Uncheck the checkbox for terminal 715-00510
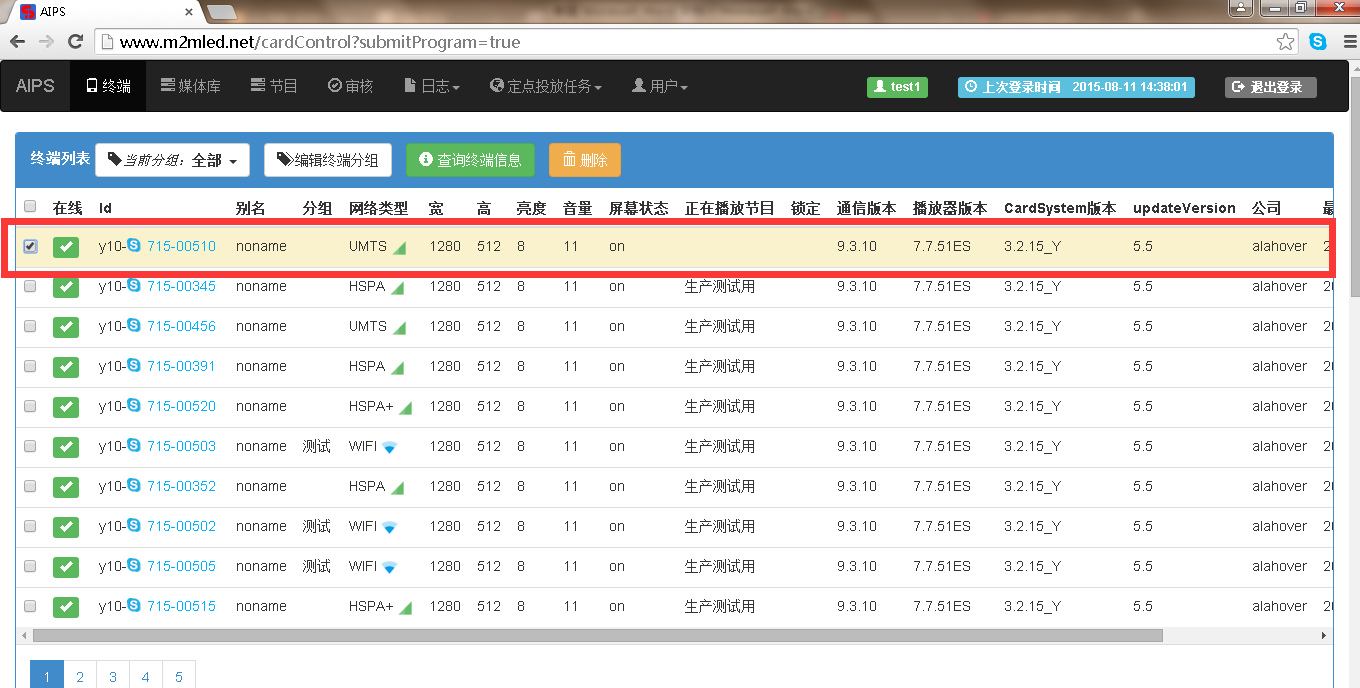This screenshot has width=1360, height=688. [x=30, y=246]
